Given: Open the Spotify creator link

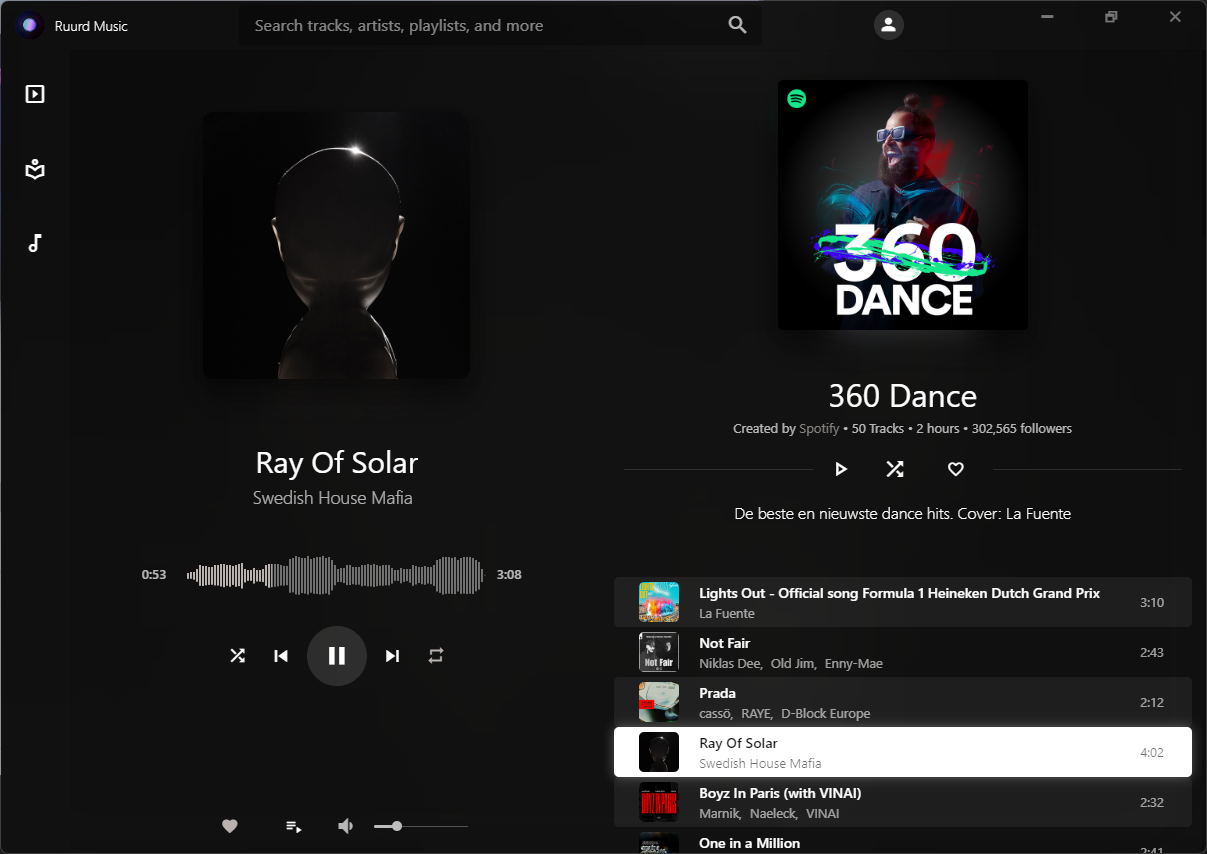Looking at the screenshot, I should [x=818, y=428].
